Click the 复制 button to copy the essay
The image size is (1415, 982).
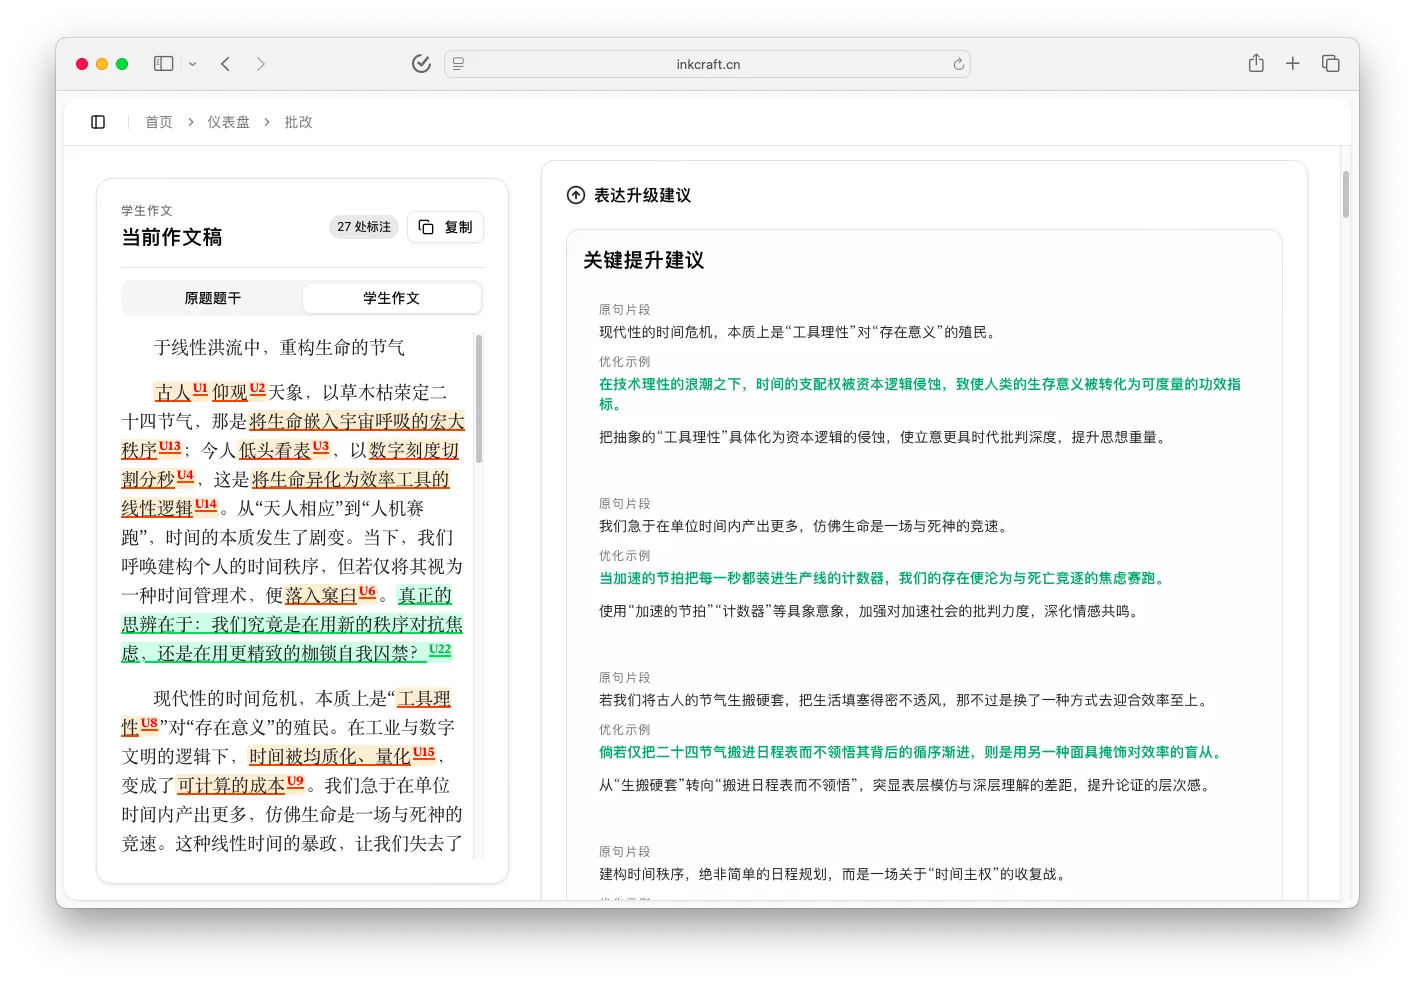445,227
